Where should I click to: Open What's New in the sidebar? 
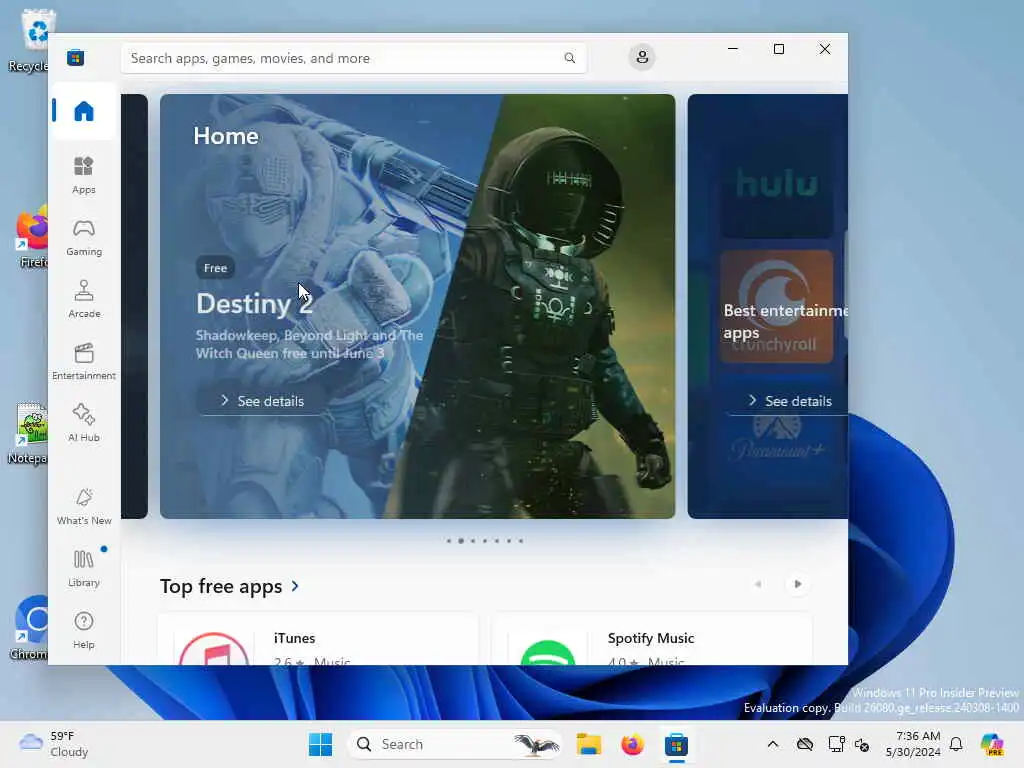(x=84, y=507)
